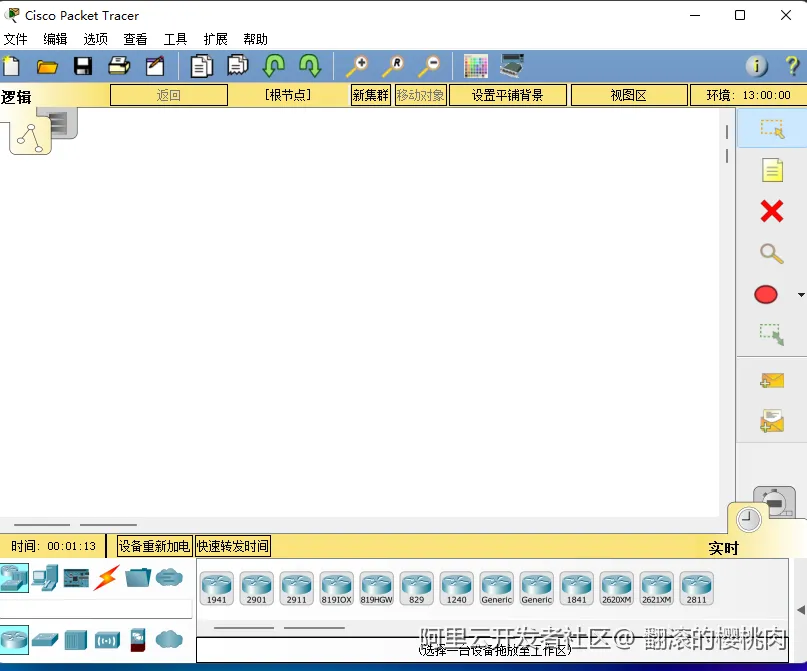Paste using the toolbar paste icon
This screenshot has height=671, width=807.
coord(238,66)
